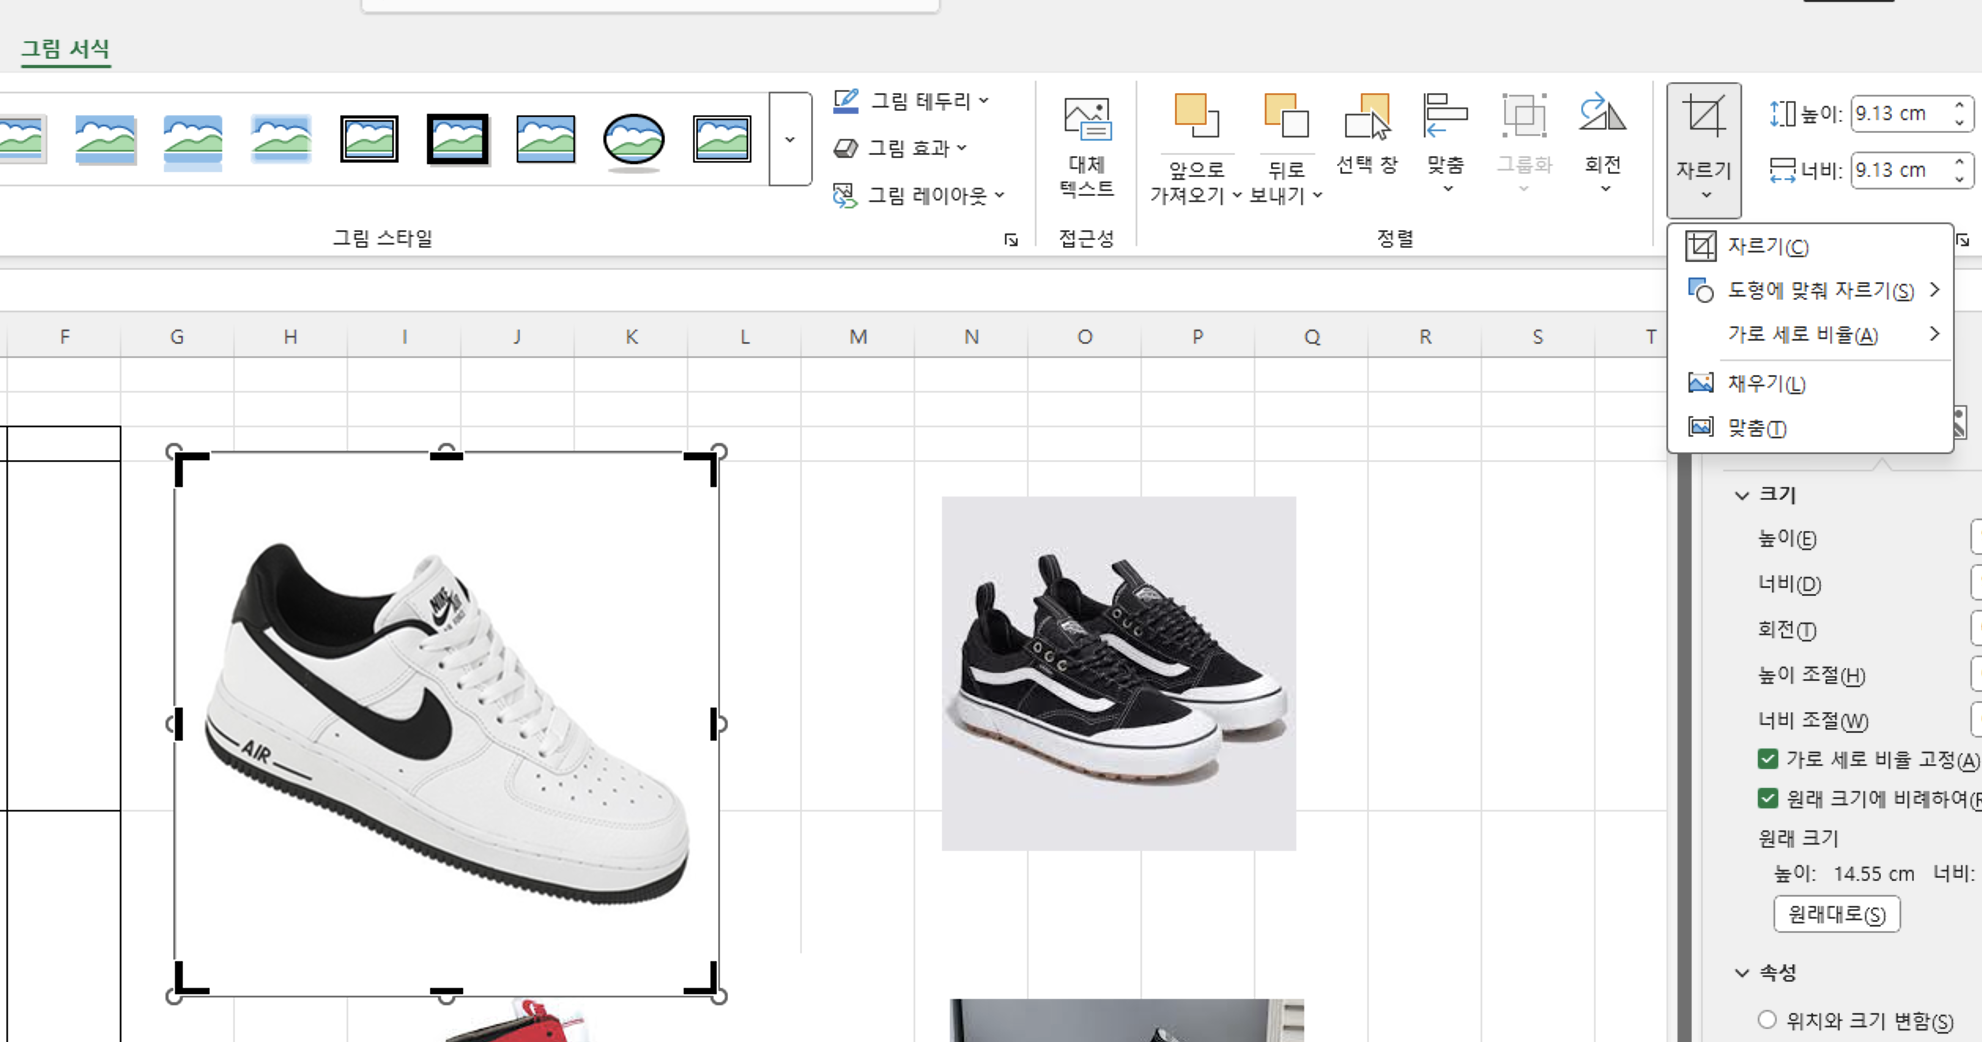This screenshot has height=1042, width=1982.
Task: Collapse the 속성 section in format pane
Action: (1743, 973)
